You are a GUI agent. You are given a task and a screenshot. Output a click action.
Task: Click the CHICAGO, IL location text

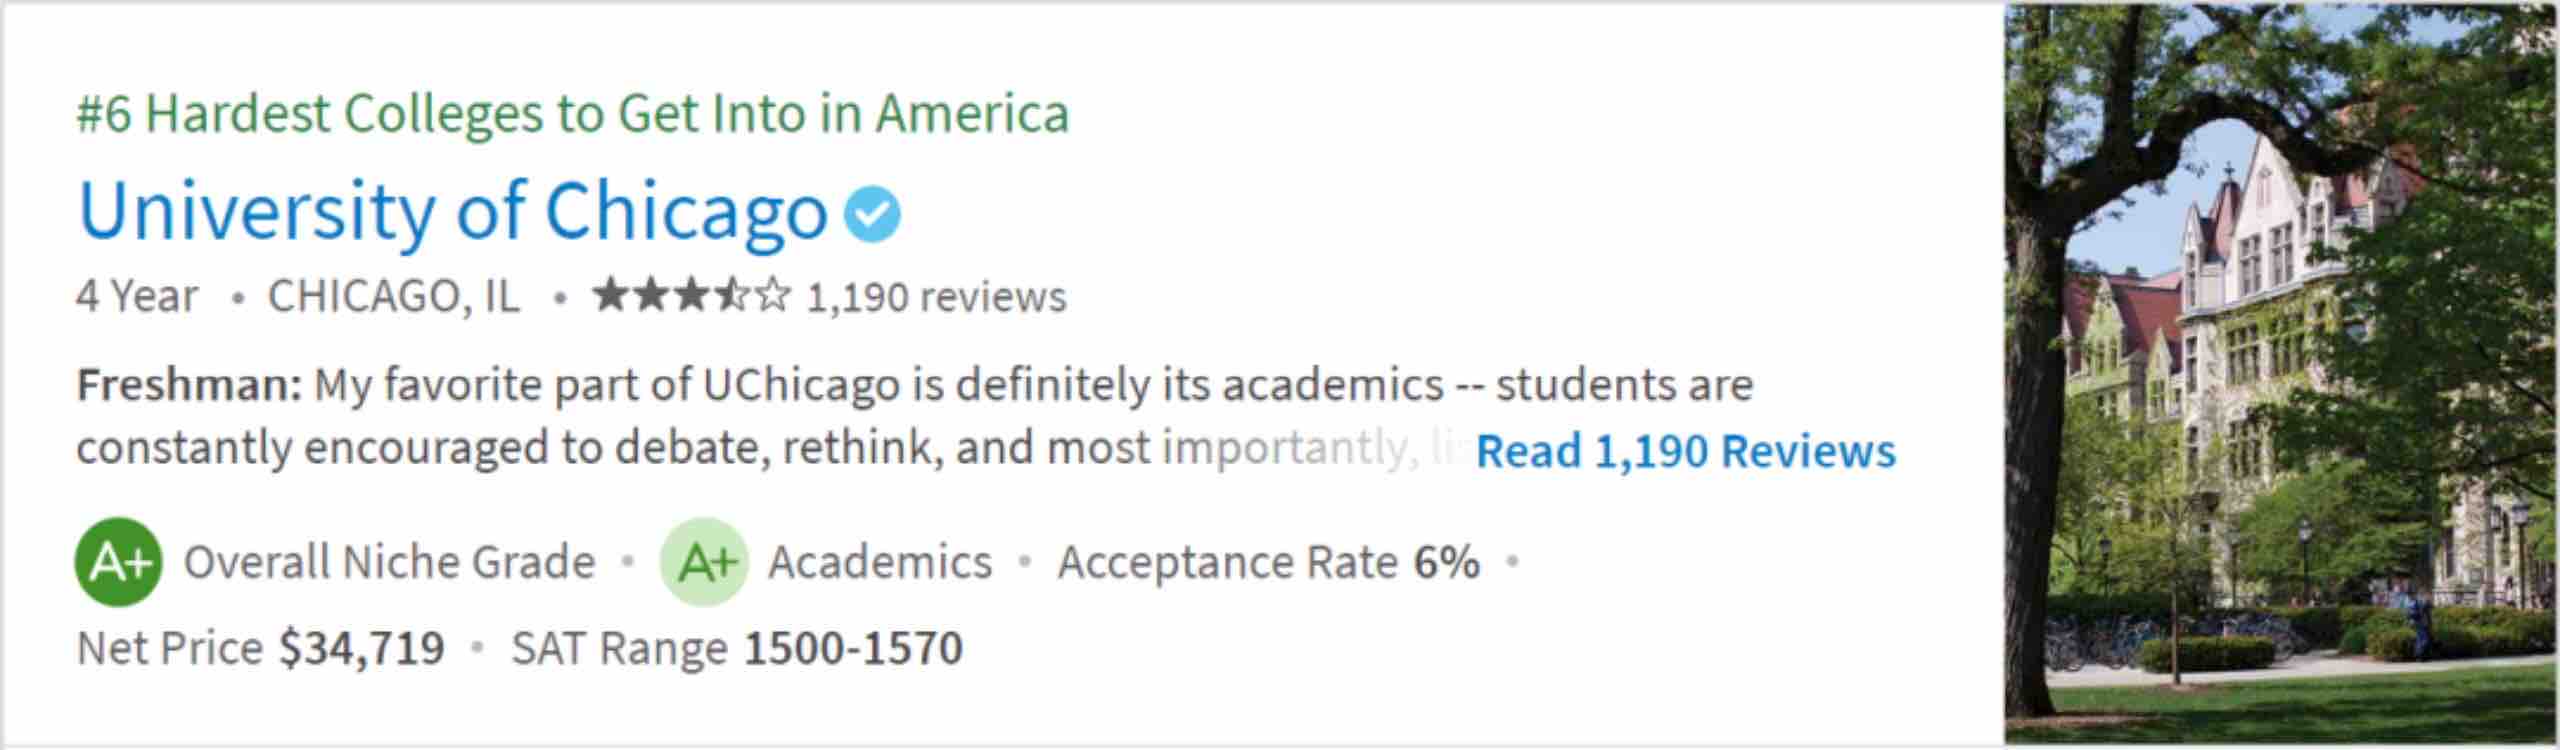click(393, 297)
